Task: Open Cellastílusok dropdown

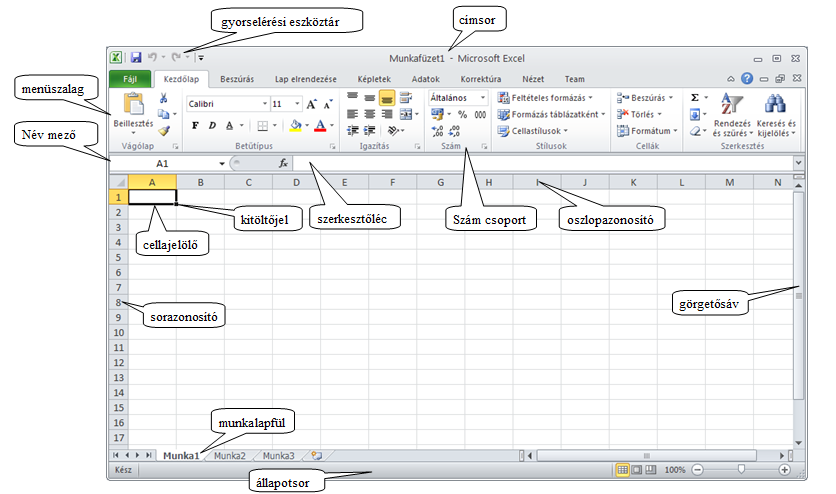Action: click(x=533, y=131)
